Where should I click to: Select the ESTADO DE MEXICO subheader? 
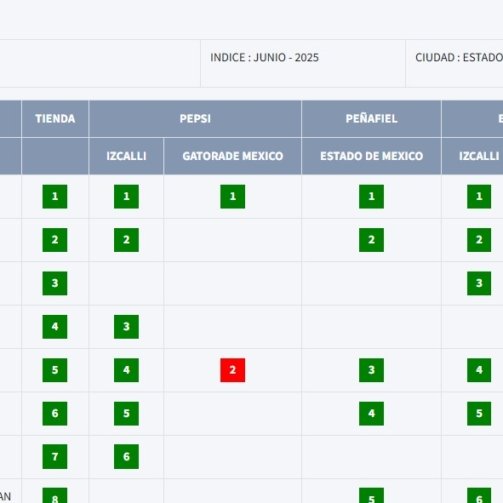point(371,156)
